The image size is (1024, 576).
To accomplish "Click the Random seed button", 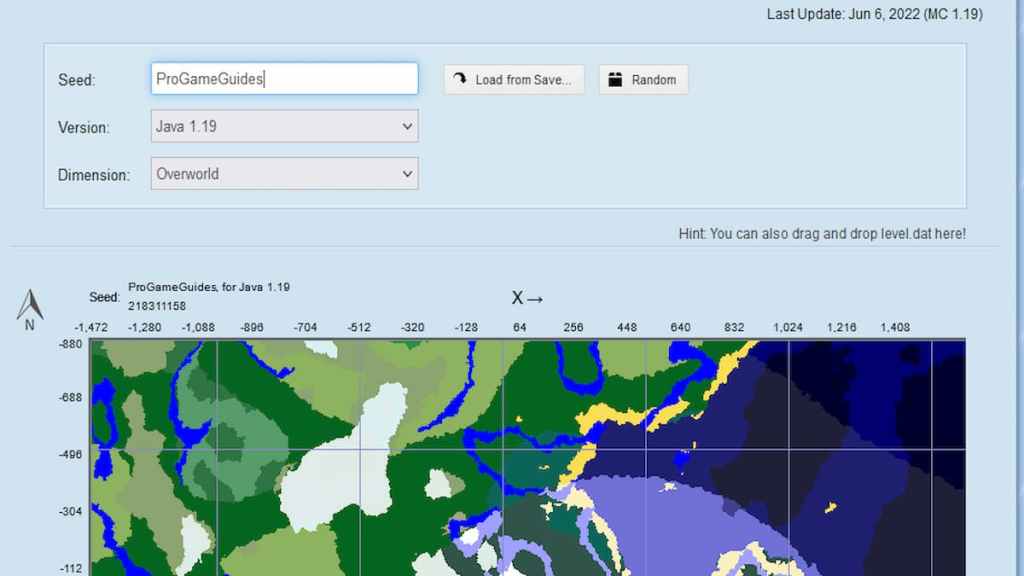I will [x=642, y=79].
